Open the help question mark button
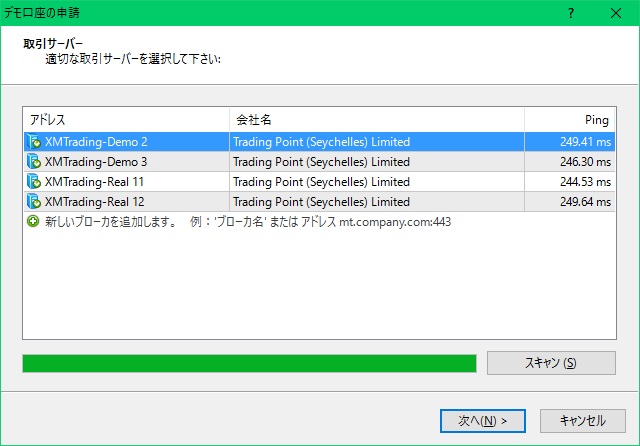640x446 pixels. [x=571, y=13]
